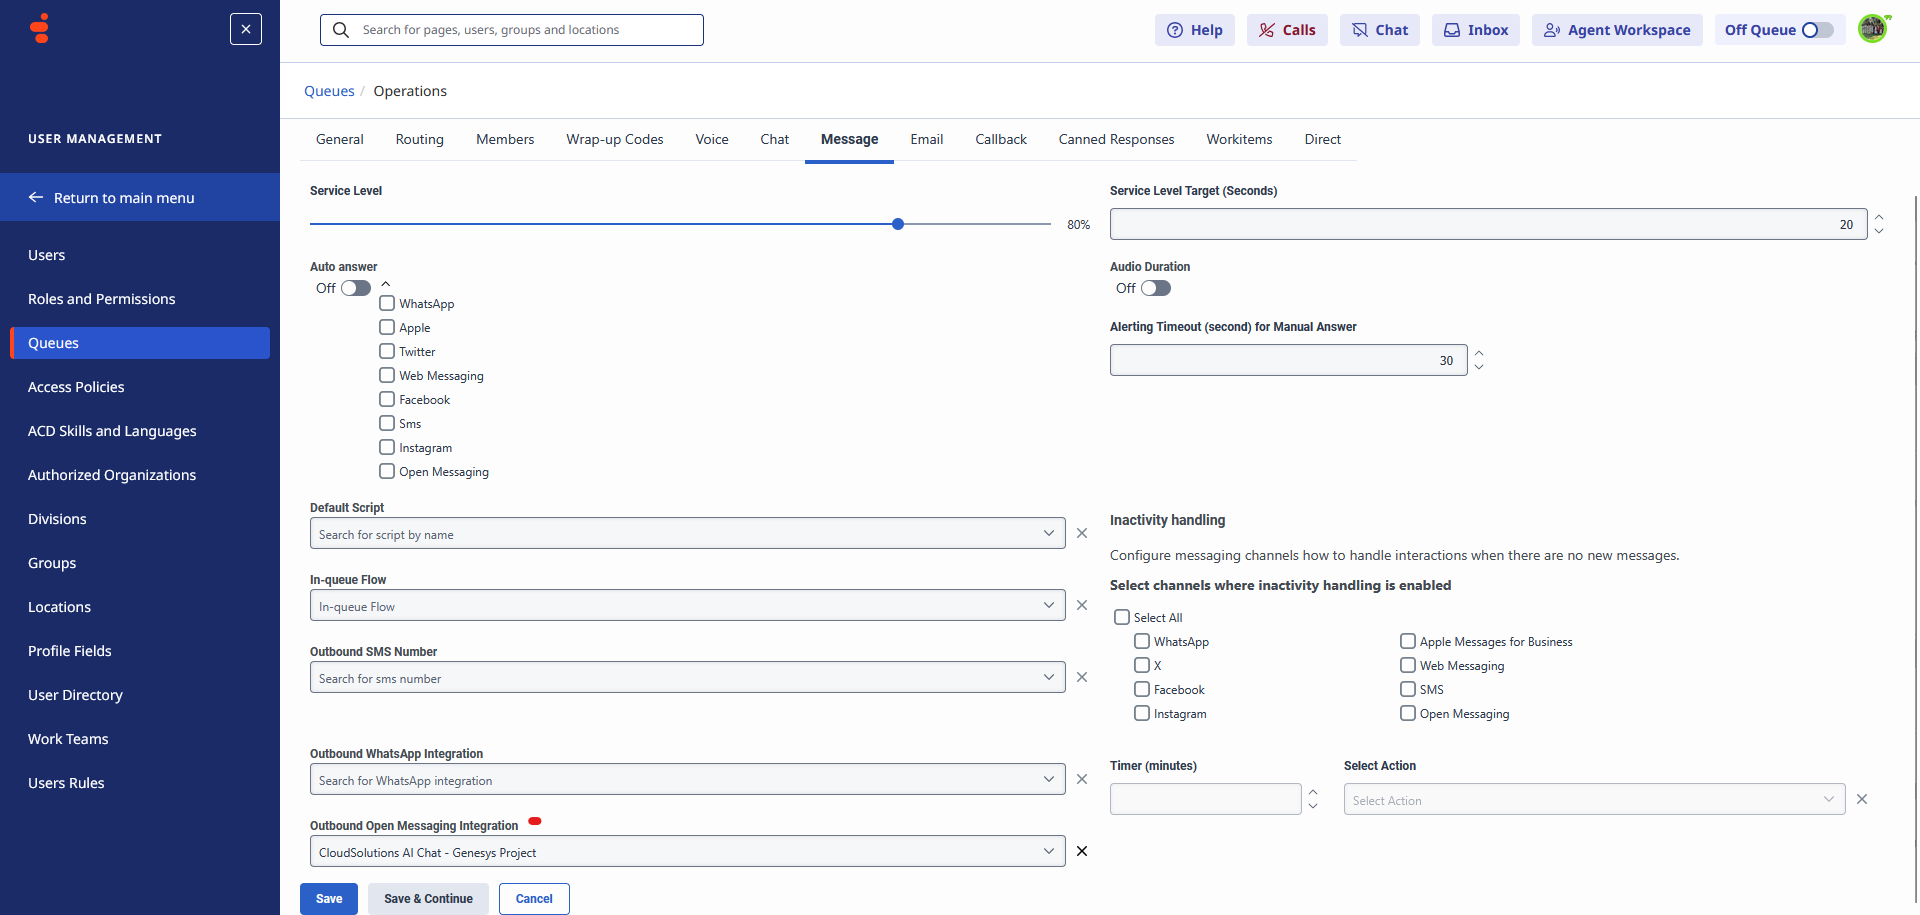Enable the Select All inactivity checkbox
Viewport: 1920px width, 915px height.
(x=1122, y=618)
